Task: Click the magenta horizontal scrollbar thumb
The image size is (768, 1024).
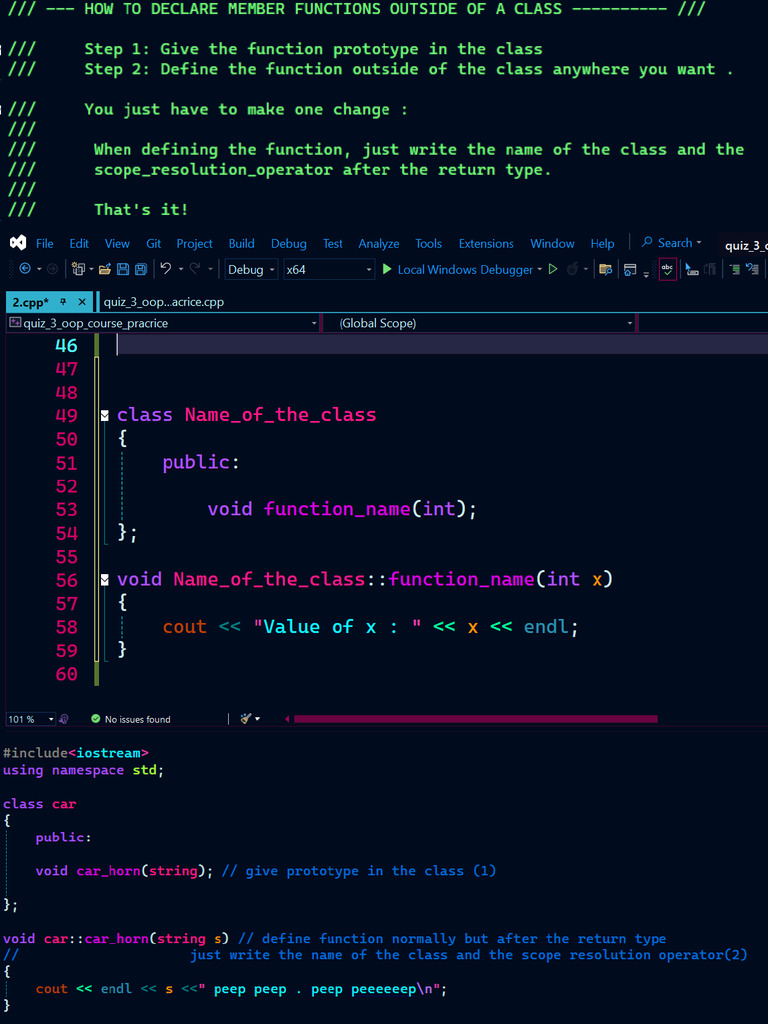Action: coord(475,719)
